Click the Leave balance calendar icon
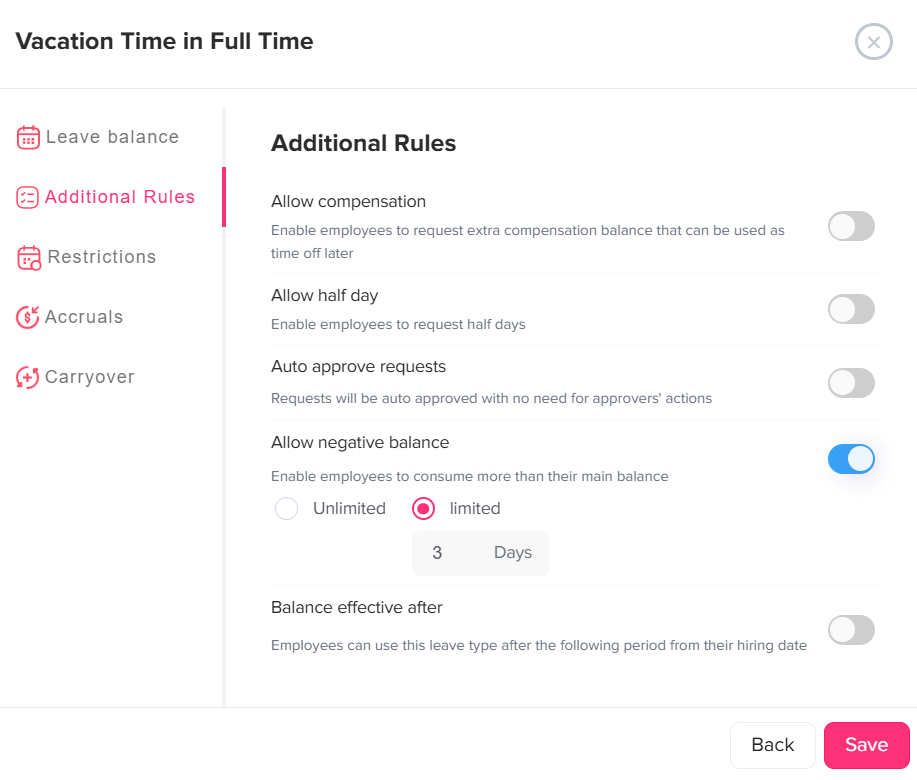This screenshot has width=917, height=780. click(x=28, y=138)
